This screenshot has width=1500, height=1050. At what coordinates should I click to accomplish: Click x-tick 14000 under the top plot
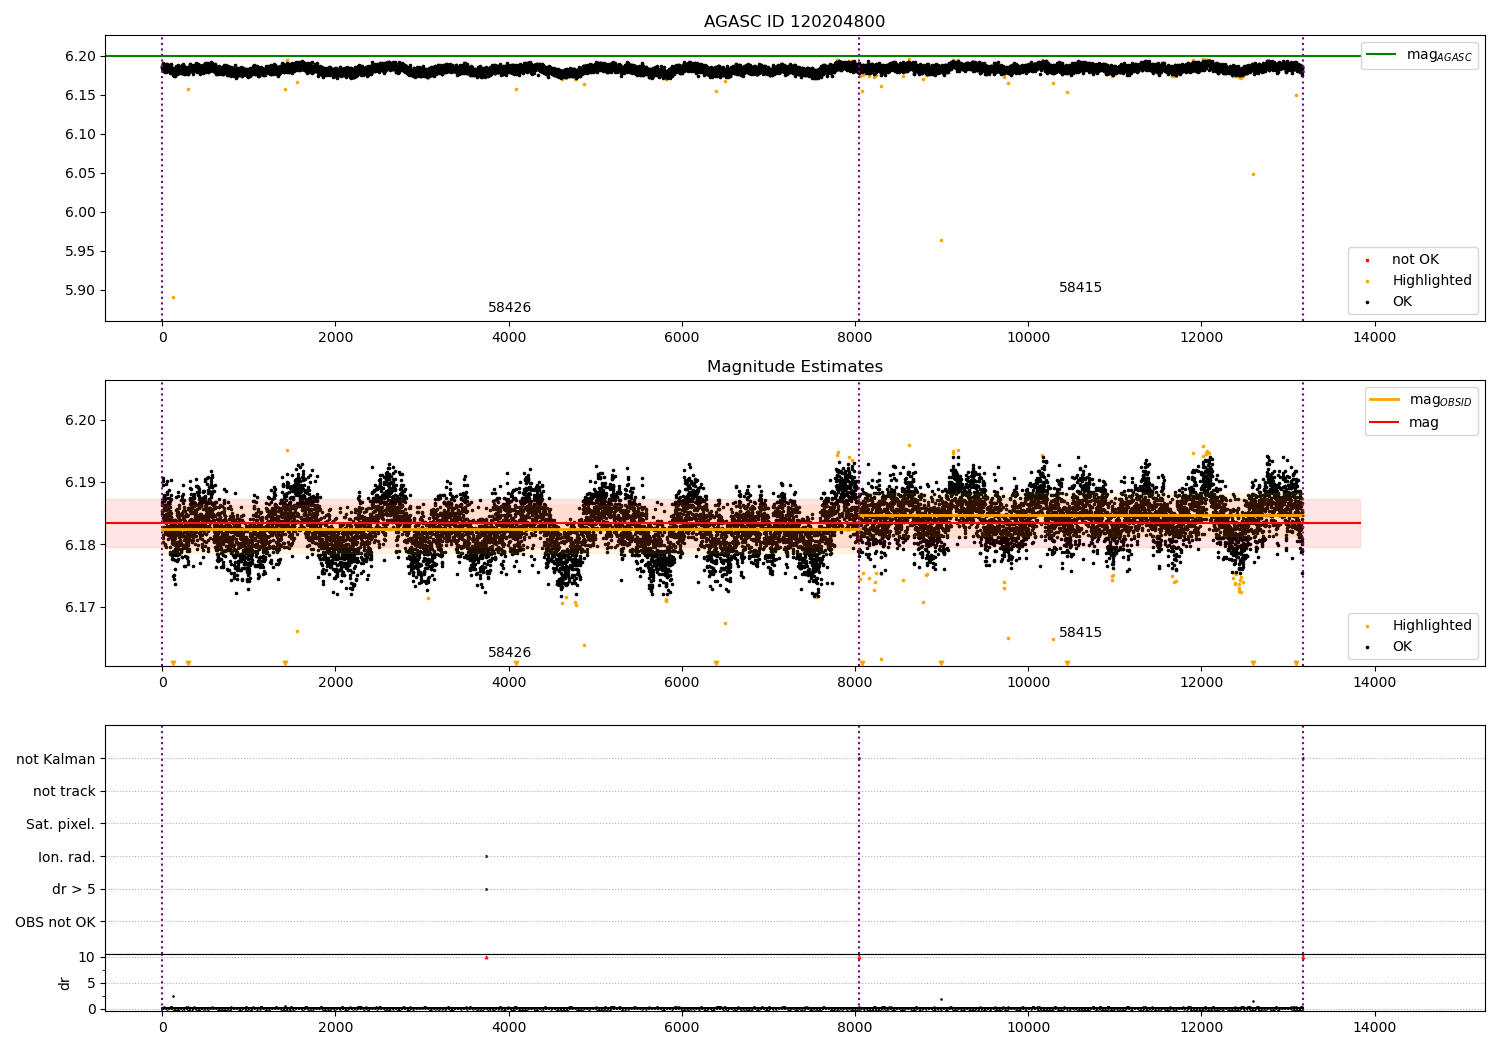click(1374, 338)
